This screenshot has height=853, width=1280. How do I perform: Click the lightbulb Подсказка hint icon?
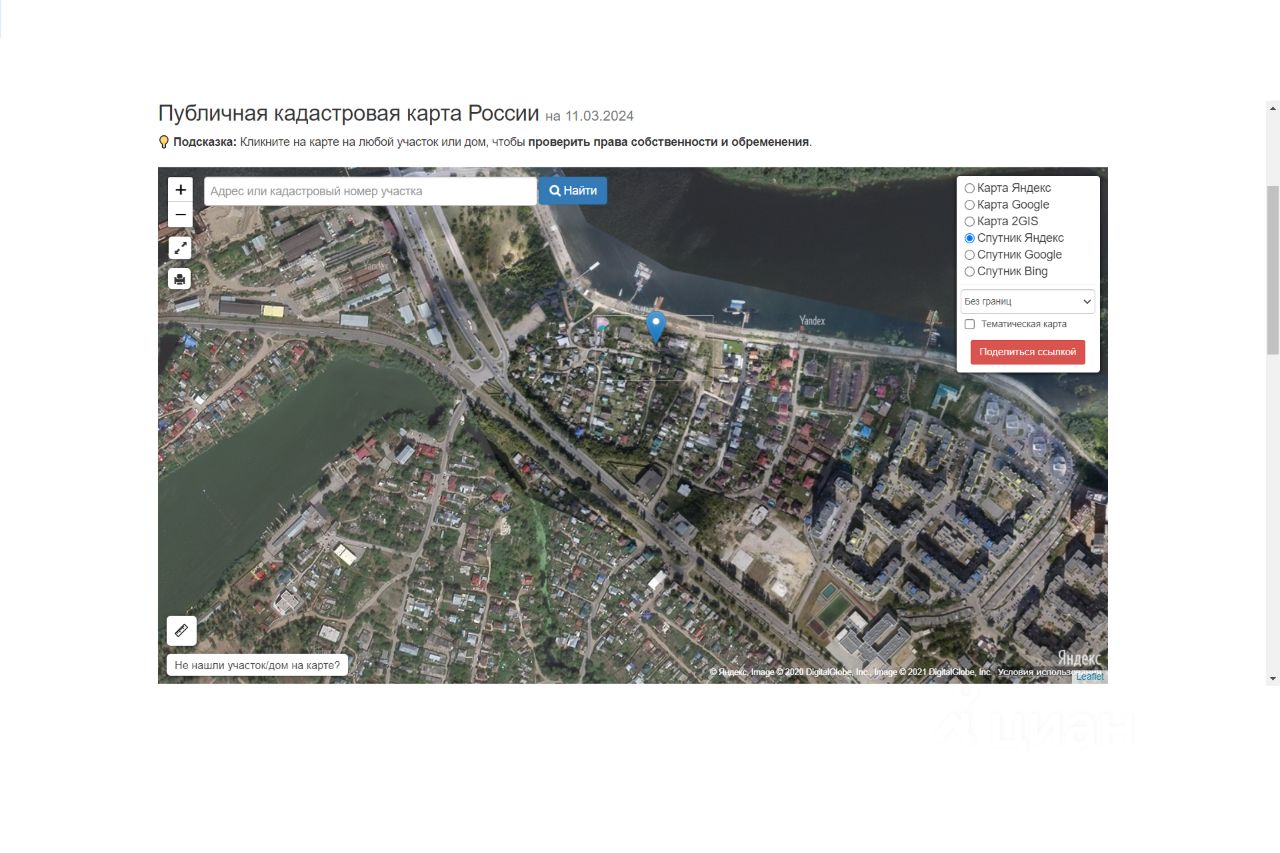[164, 142]
